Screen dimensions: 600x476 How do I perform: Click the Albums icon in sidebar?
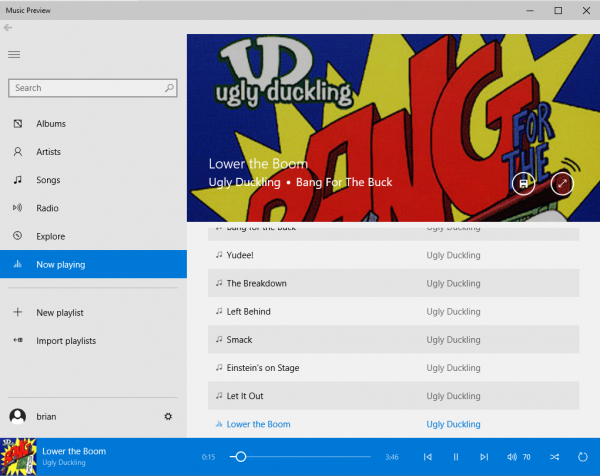[18, 124]
